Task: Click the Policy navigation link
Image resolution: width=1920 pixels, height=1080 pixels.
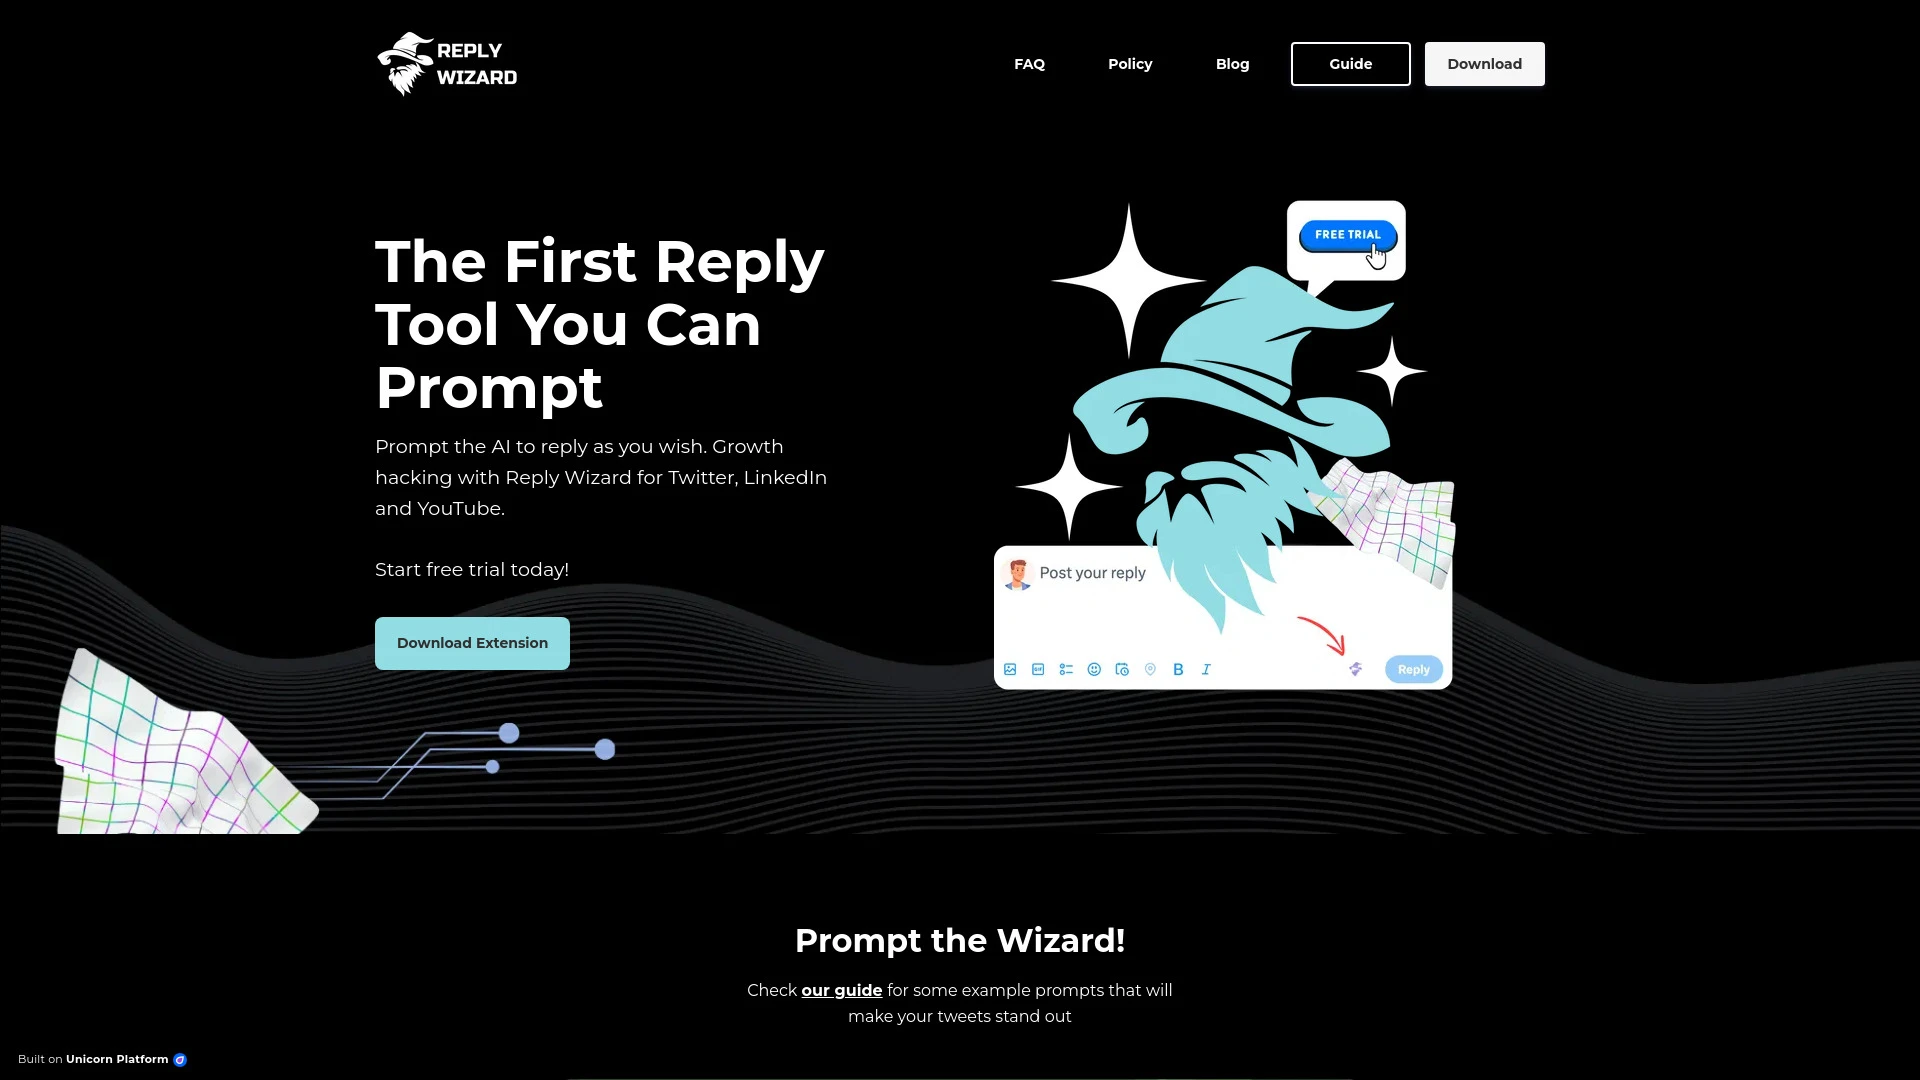Action: tap(1130, 63)
